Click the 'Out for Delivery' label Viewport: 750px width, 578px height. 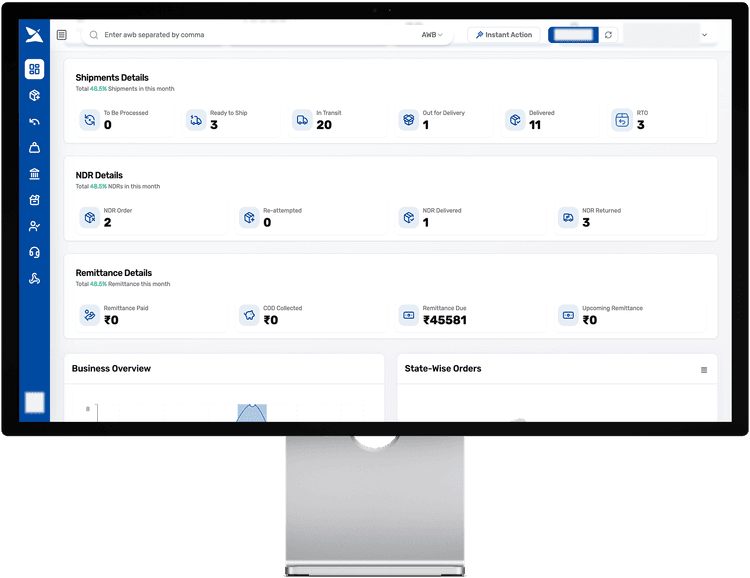pos(443,113)
